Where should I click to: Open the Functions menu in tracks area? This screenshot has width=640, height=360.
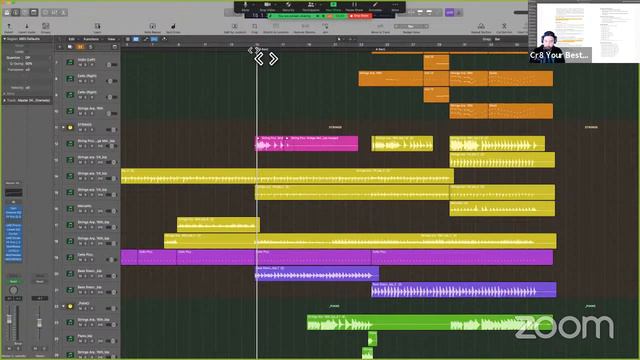(x=92, y=39)
